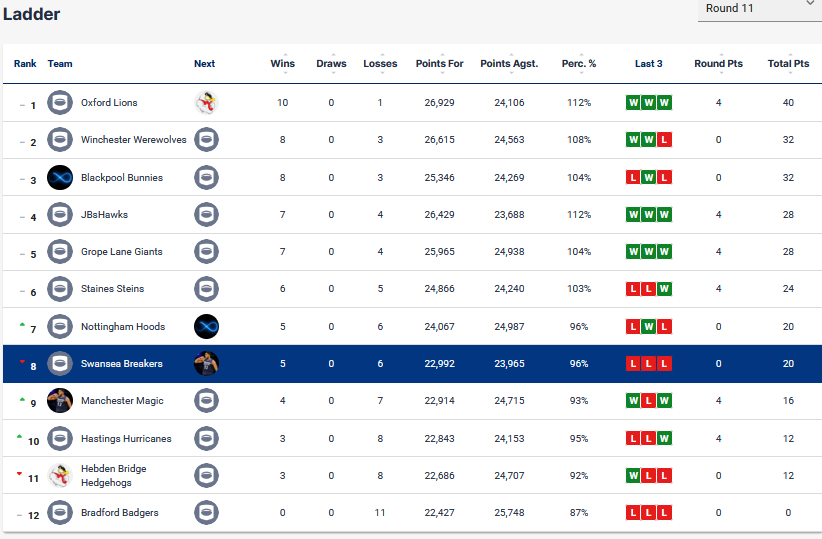This screenshot has width=822, height=539.
Task: Click Manchester Magic player avatar icon
Action: pyautogui.click(x=60, y=401)
